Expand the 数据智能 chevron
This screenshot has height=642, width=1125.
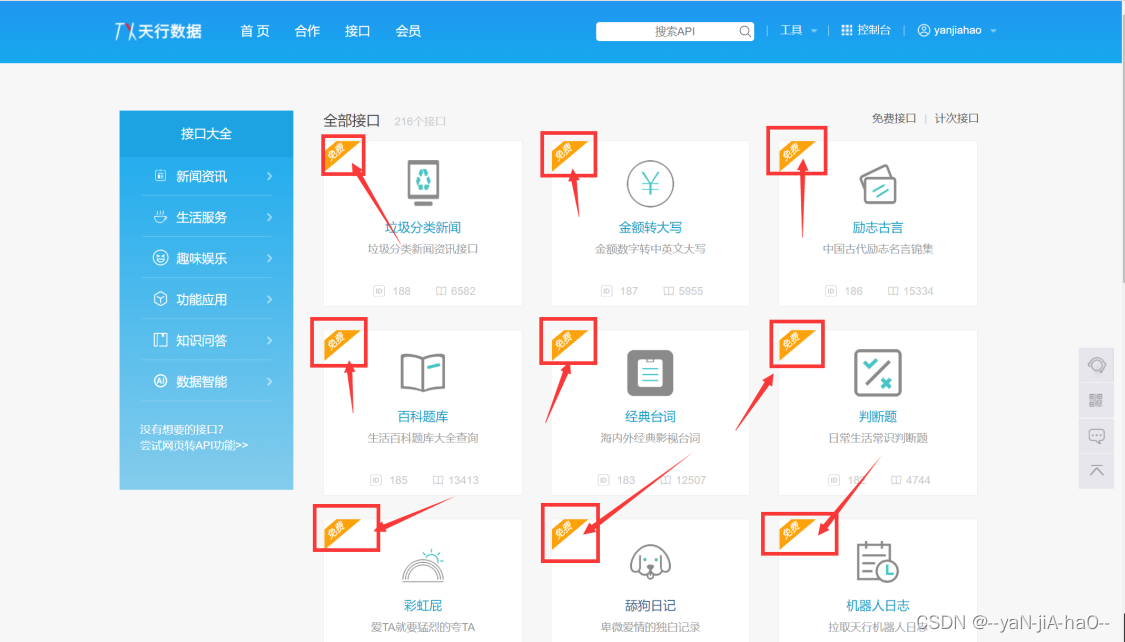(x=269, y=381)
